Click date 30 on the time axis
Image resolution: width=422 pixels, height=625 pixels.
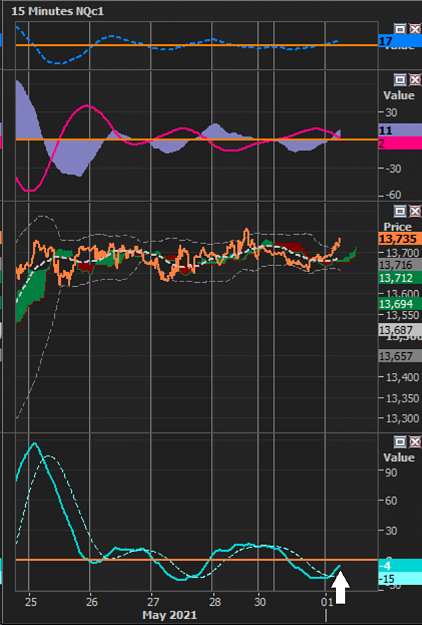pos(260,602)
